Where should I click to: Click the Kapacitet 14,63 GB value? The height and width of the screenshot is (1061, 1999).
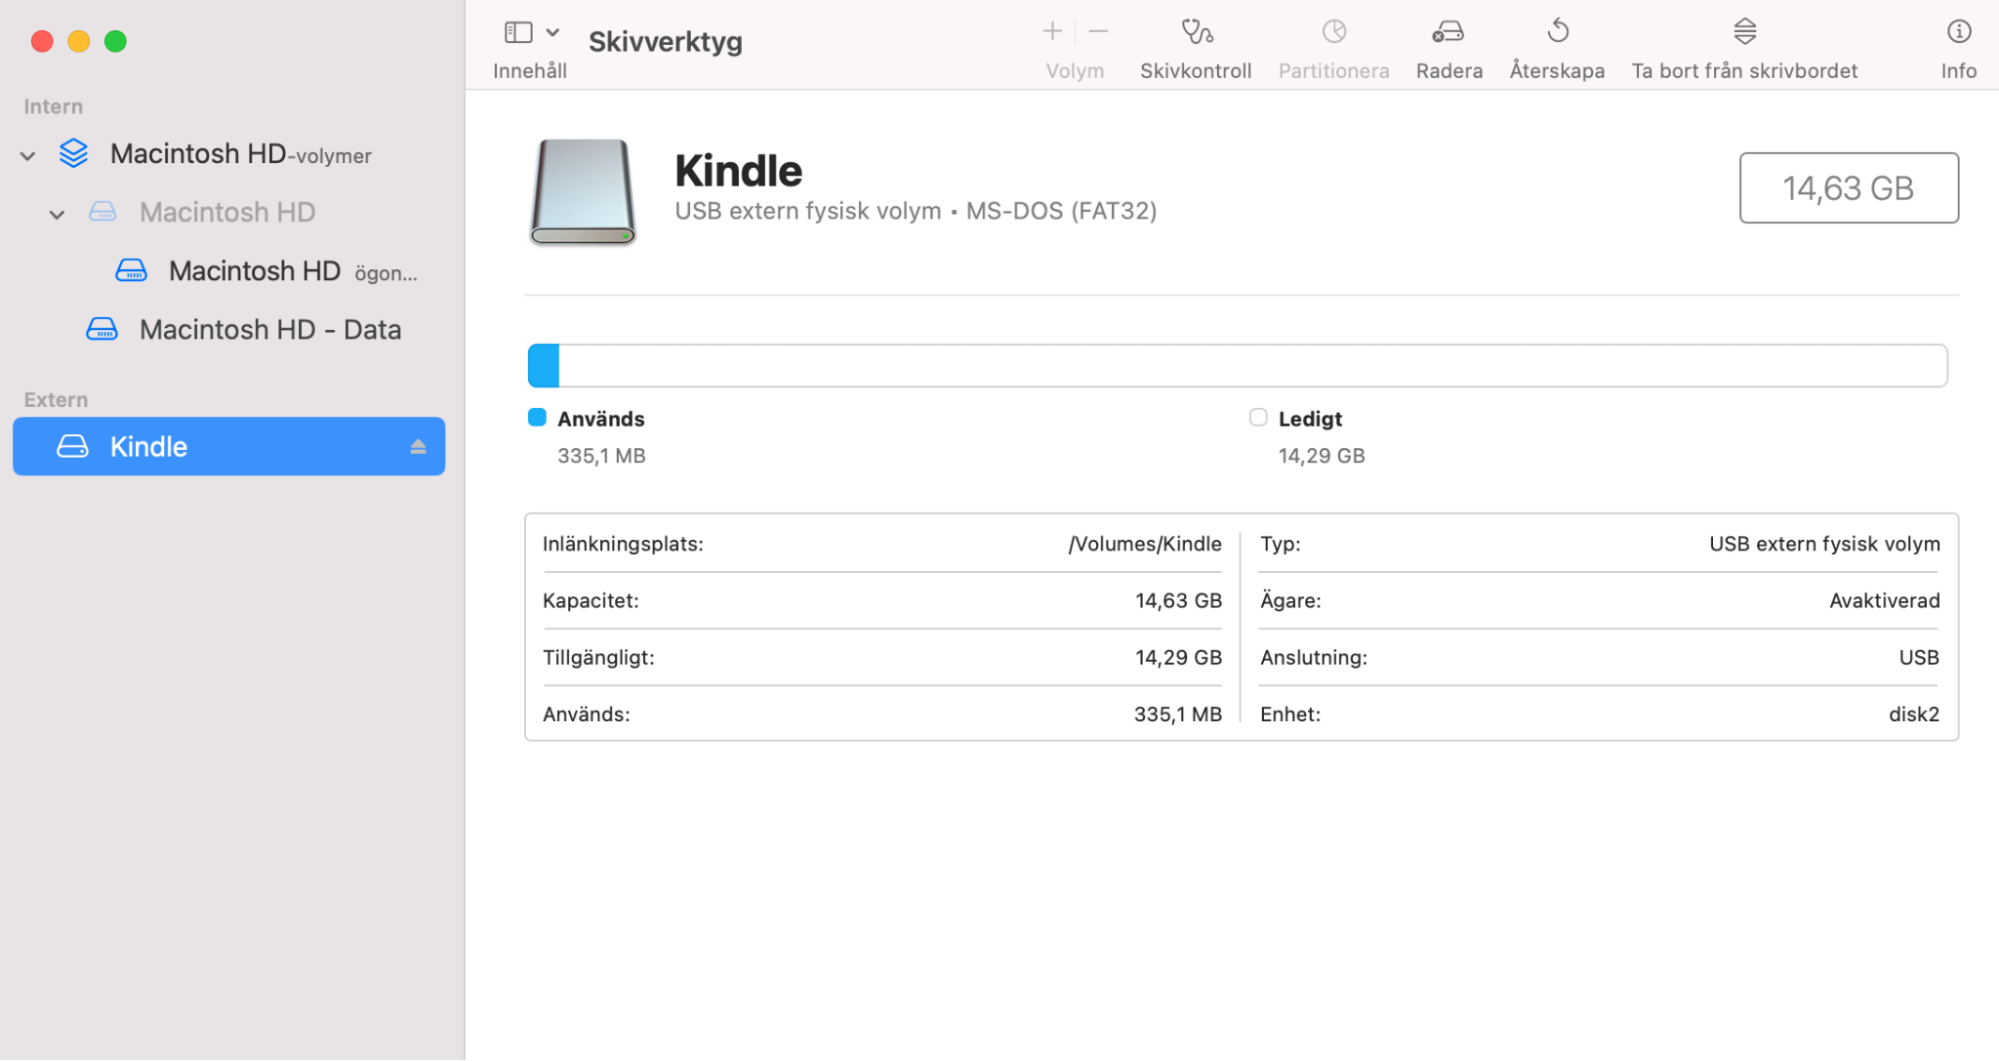[1178, 601]
